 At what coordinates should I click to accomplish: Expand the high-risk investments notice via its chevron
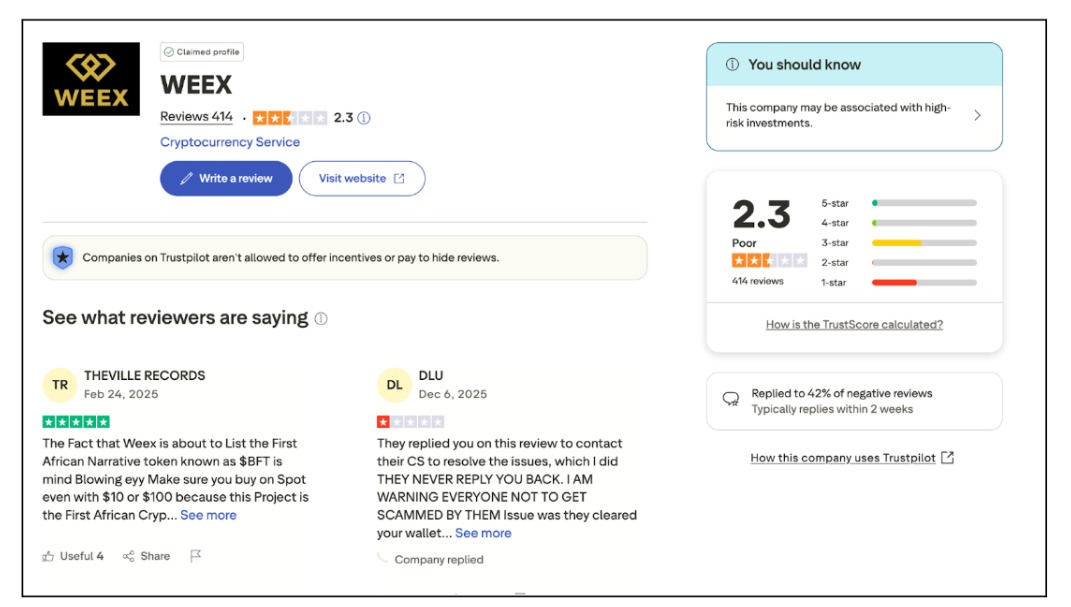pos(977,114)
